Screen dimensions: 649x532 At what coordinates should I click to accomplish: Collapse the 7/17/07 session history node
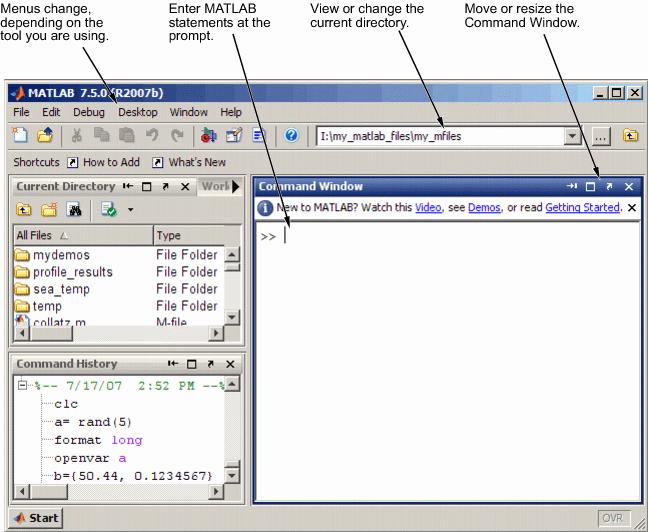(22, 385)
